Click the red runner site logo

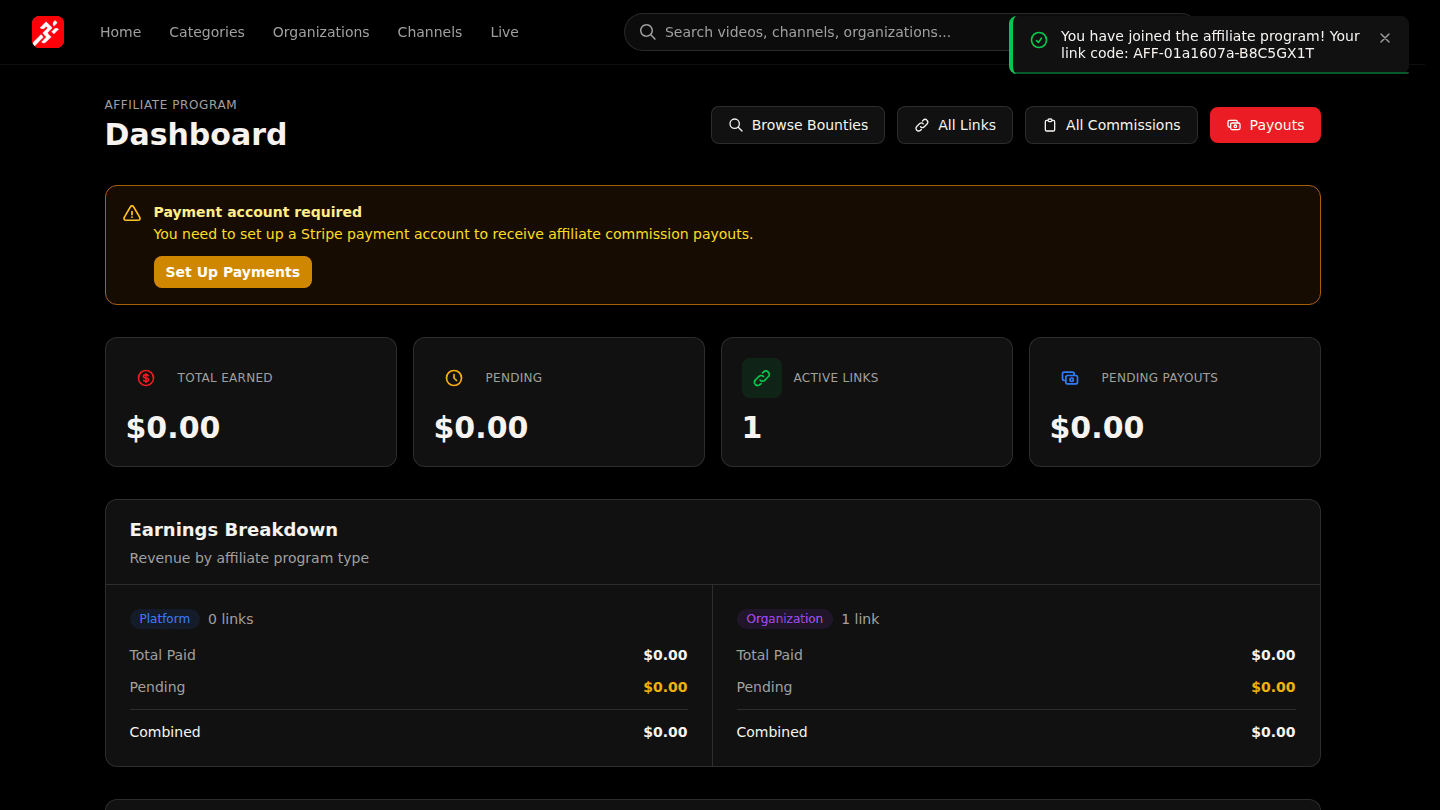coord(48,32)
